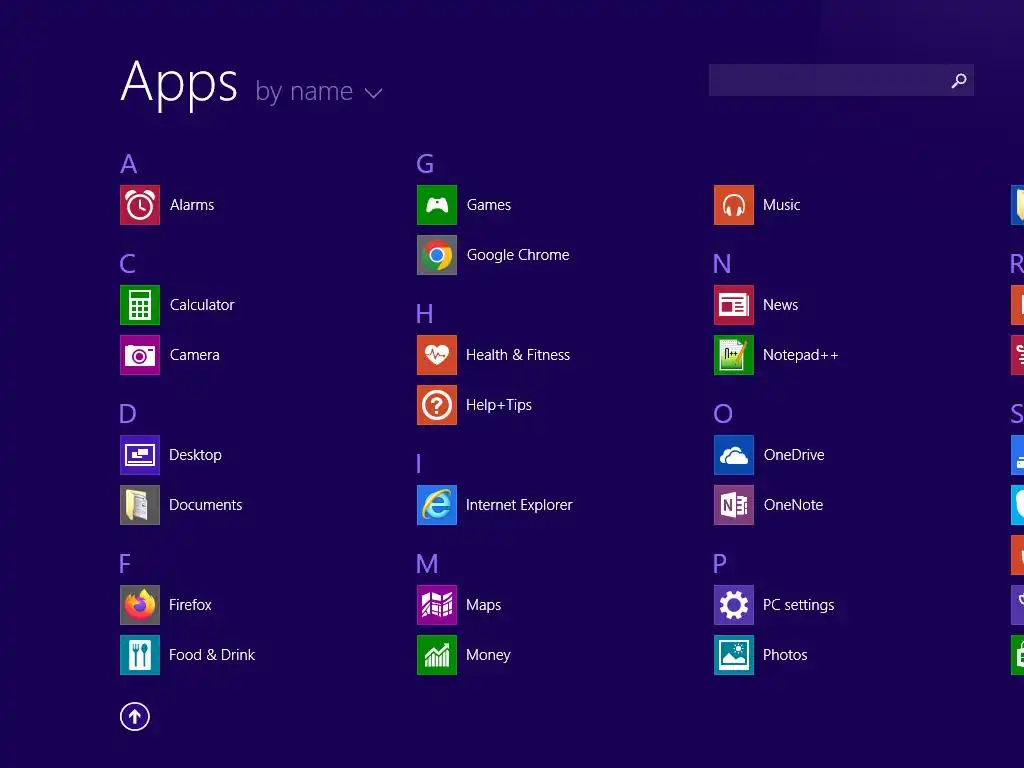
Task: Click the 'Health & Fitness' label
Action: point(518,355)
